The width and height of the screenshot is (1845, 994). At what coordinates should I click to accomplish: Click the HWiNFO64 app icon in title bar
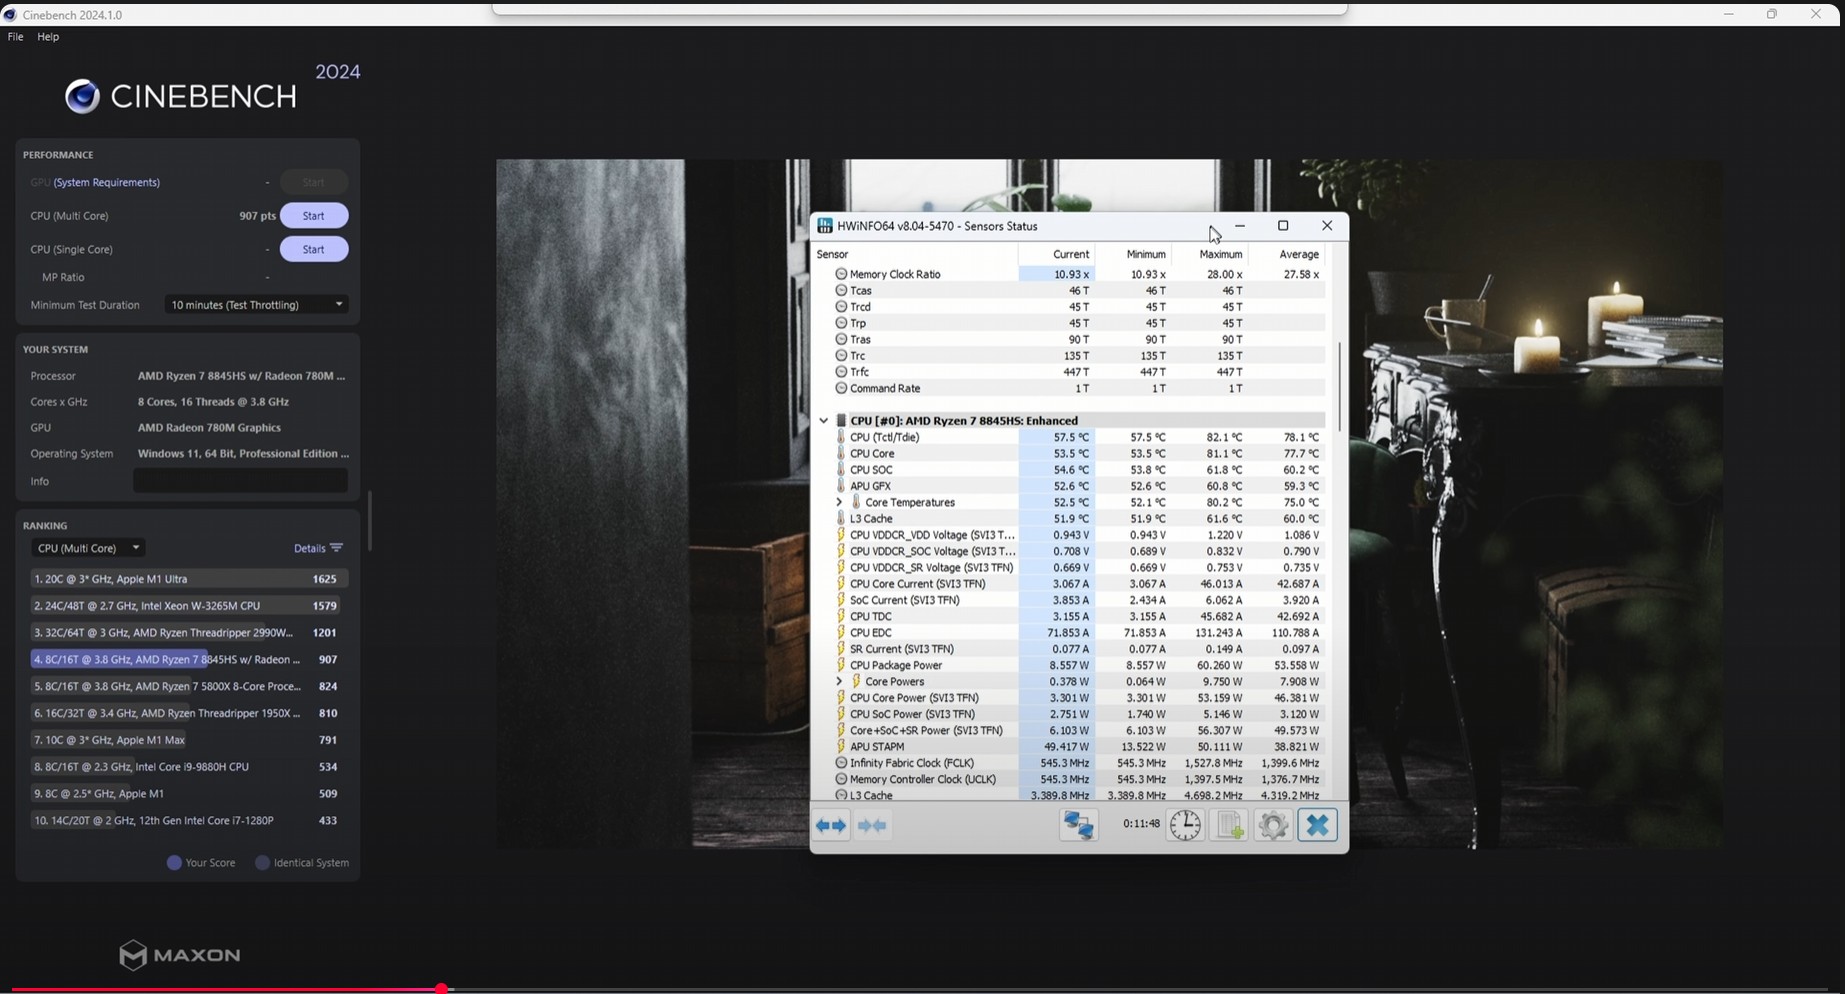point(824,226)
